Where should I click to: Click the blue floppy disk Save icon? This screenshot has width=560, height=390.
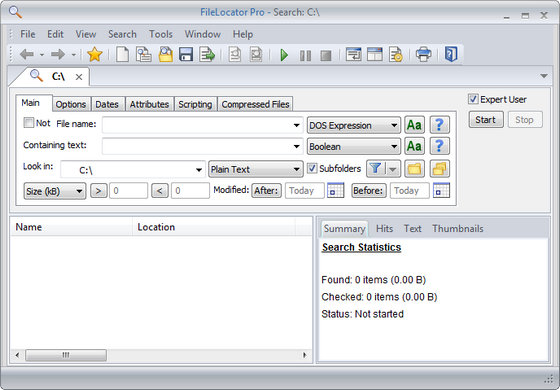tap(186, 55)
